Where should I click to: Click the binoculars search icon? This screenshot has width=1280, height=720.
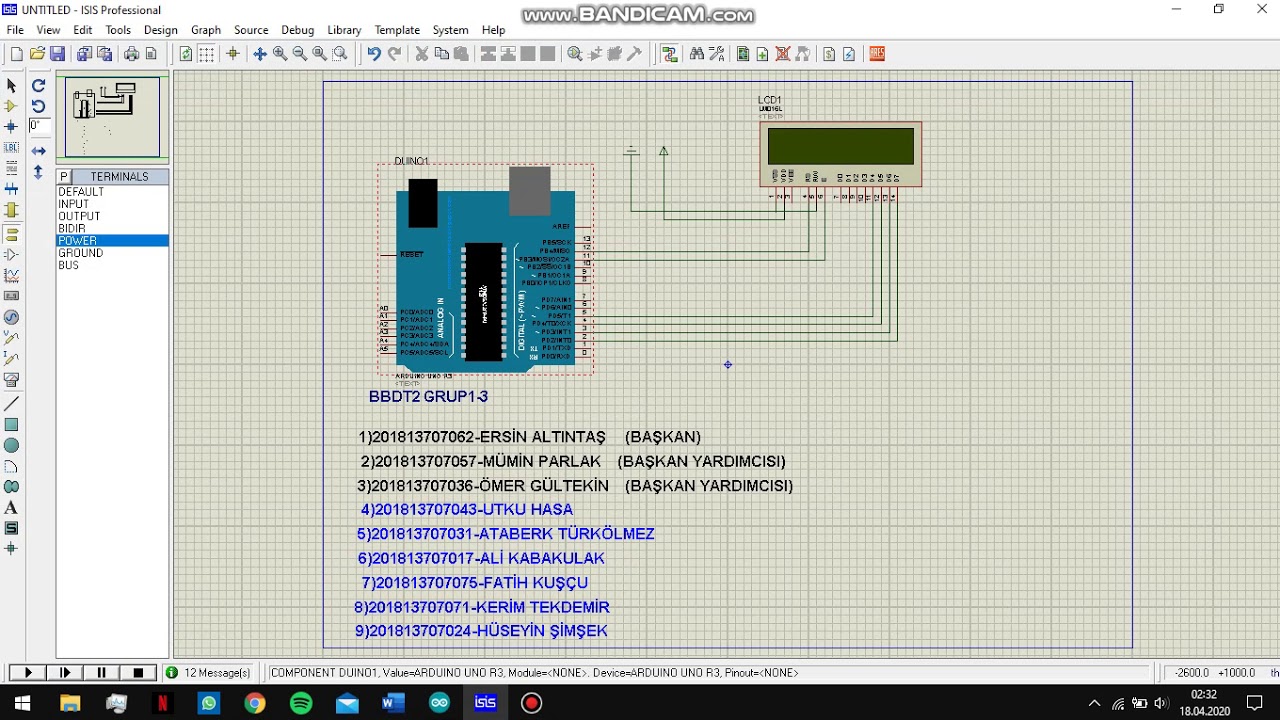pos(697,54)
